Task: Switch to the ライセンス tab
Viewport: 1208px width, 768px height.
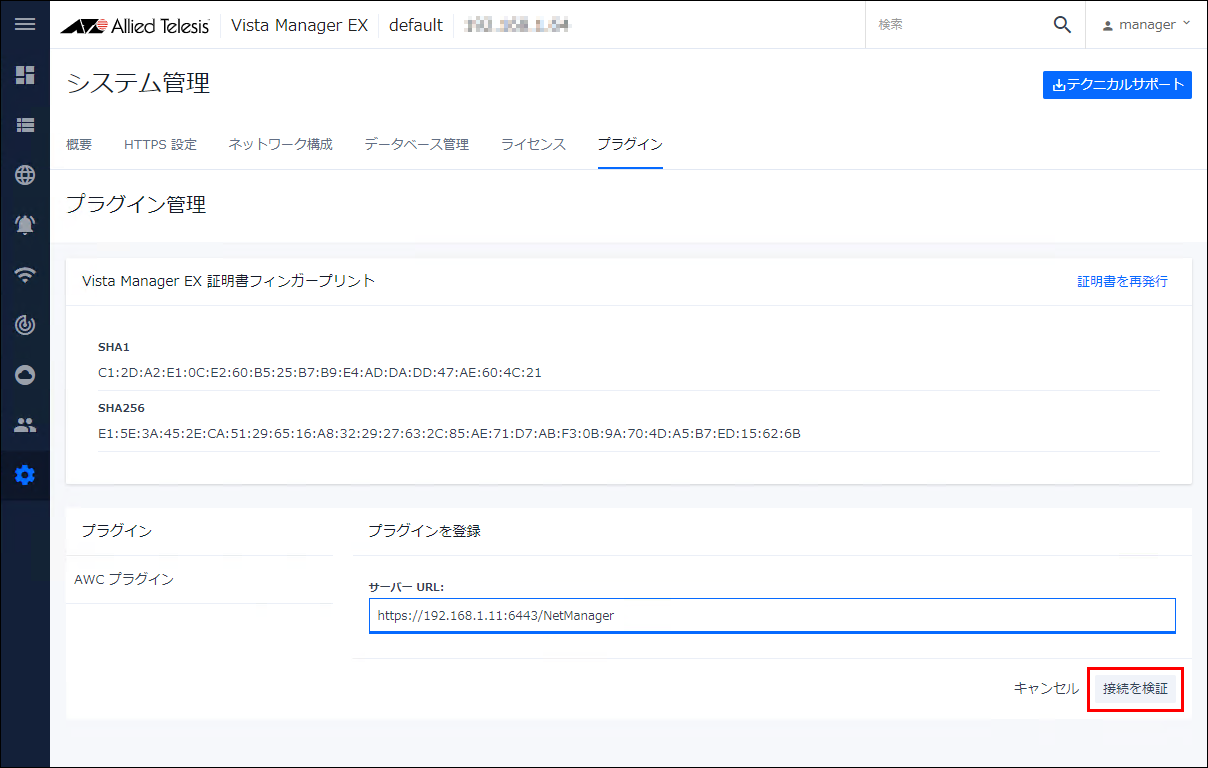Action: click(533, 144)
